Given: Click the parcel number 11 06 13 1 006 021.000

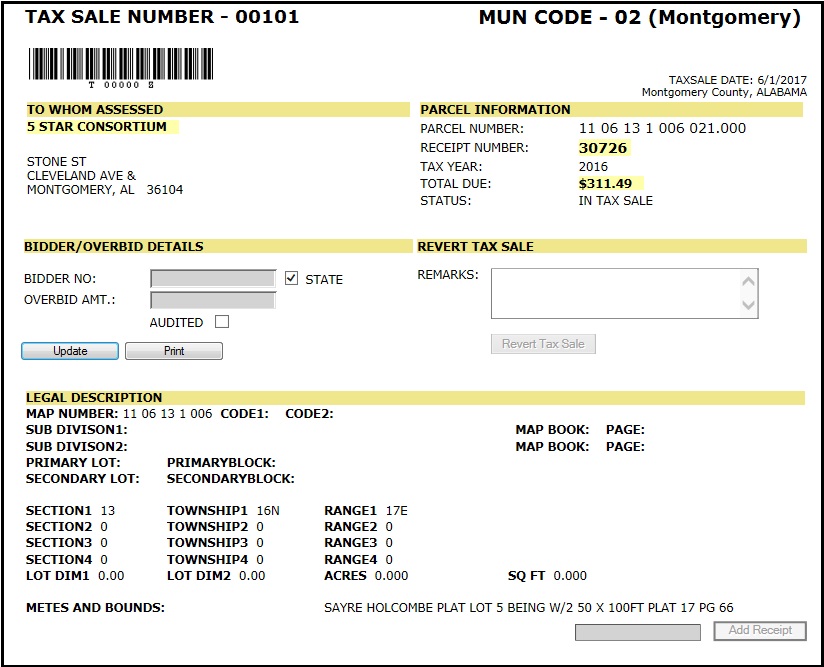Looking at the screenshot, I should (662, 129).
